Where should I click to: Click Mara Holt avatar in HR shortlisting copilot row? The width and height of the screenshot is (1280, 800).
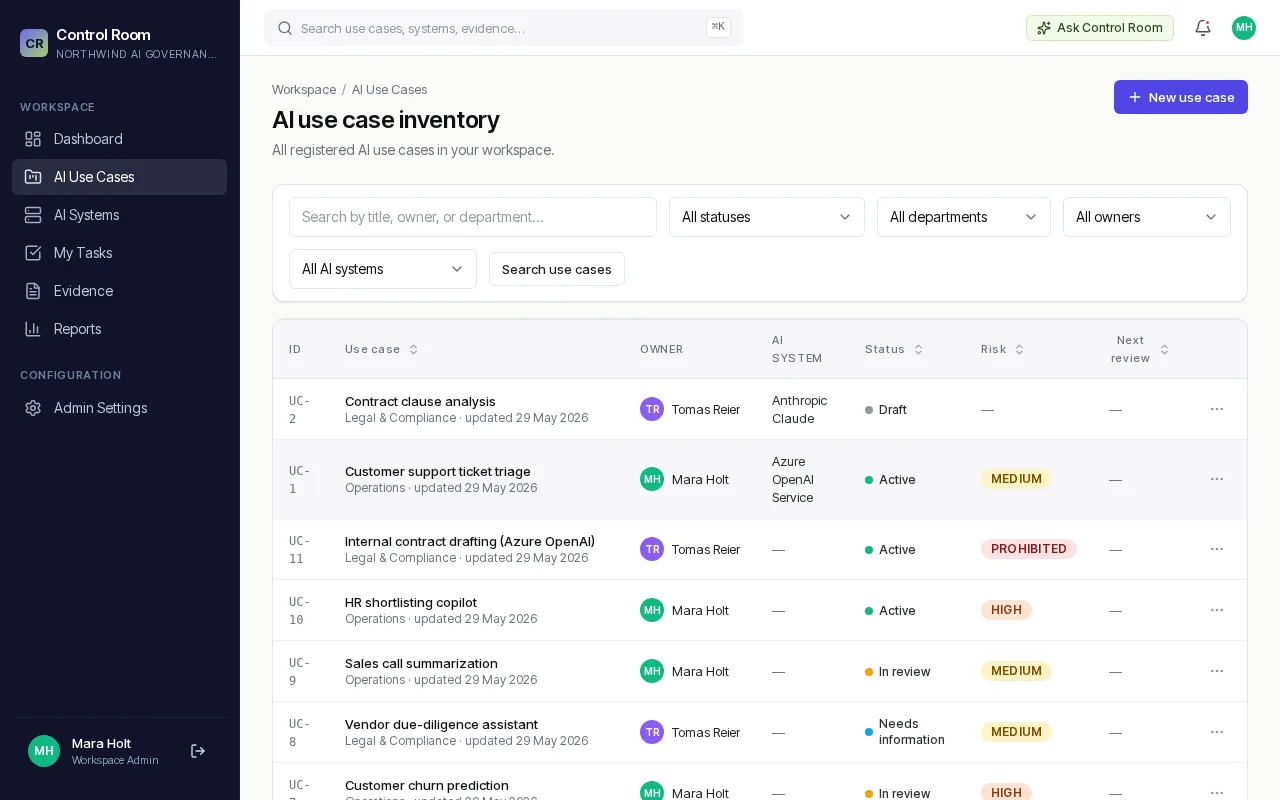(652, 610)
